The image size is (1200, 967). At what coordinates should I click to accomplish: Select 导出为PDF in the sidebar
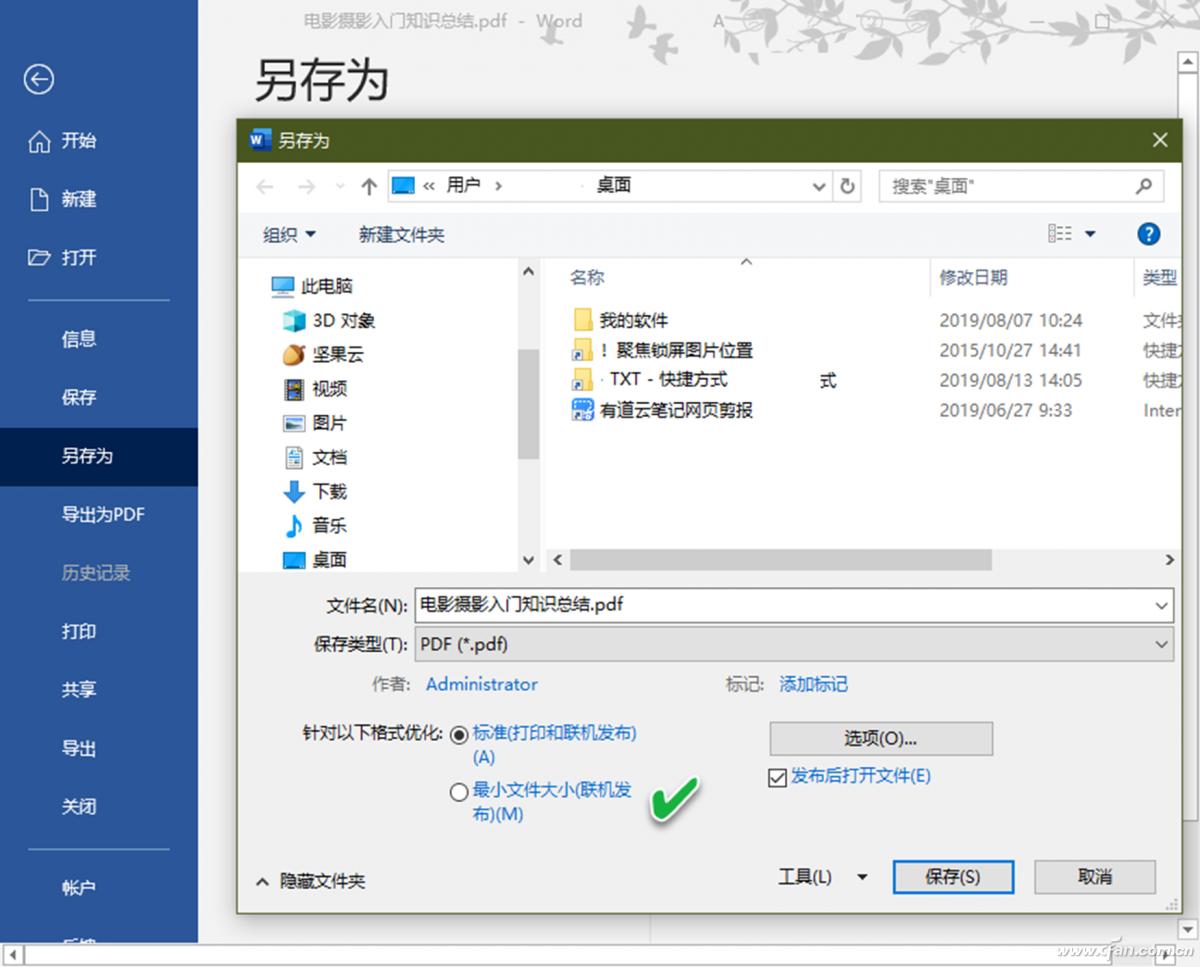coord(103,515)
